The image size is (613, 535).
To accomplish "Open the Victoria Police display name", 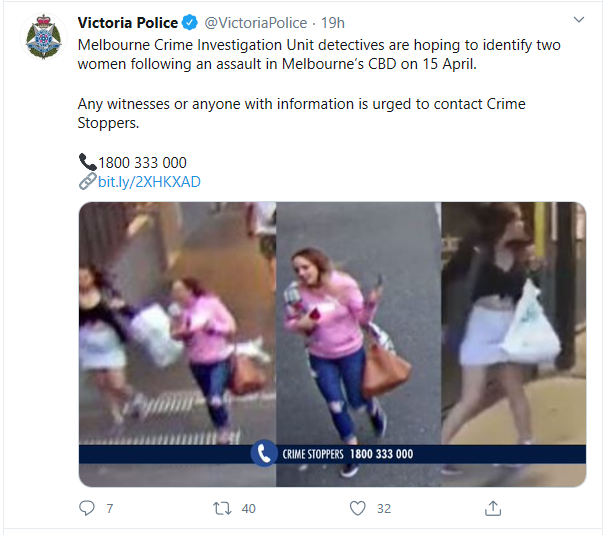I will click(x=128, y=23).
